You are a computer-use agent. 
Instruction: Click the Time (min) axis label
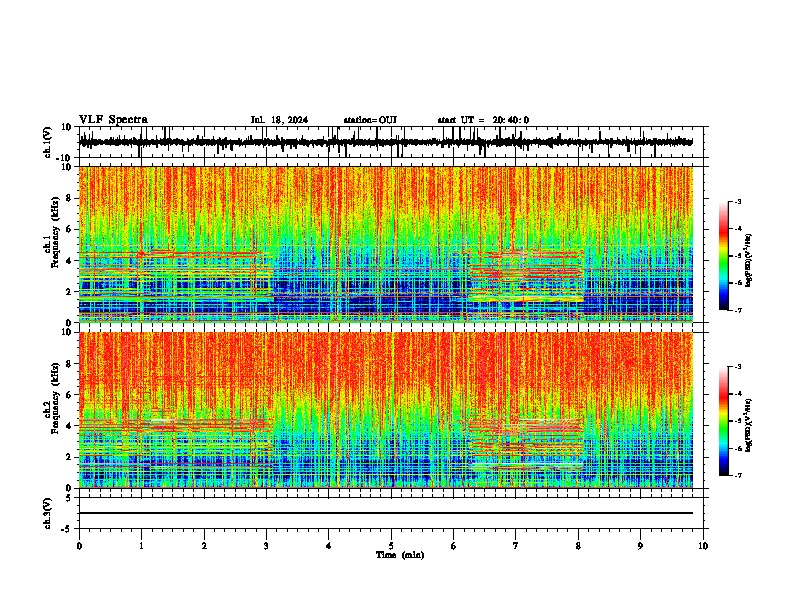tap(400, 555)
